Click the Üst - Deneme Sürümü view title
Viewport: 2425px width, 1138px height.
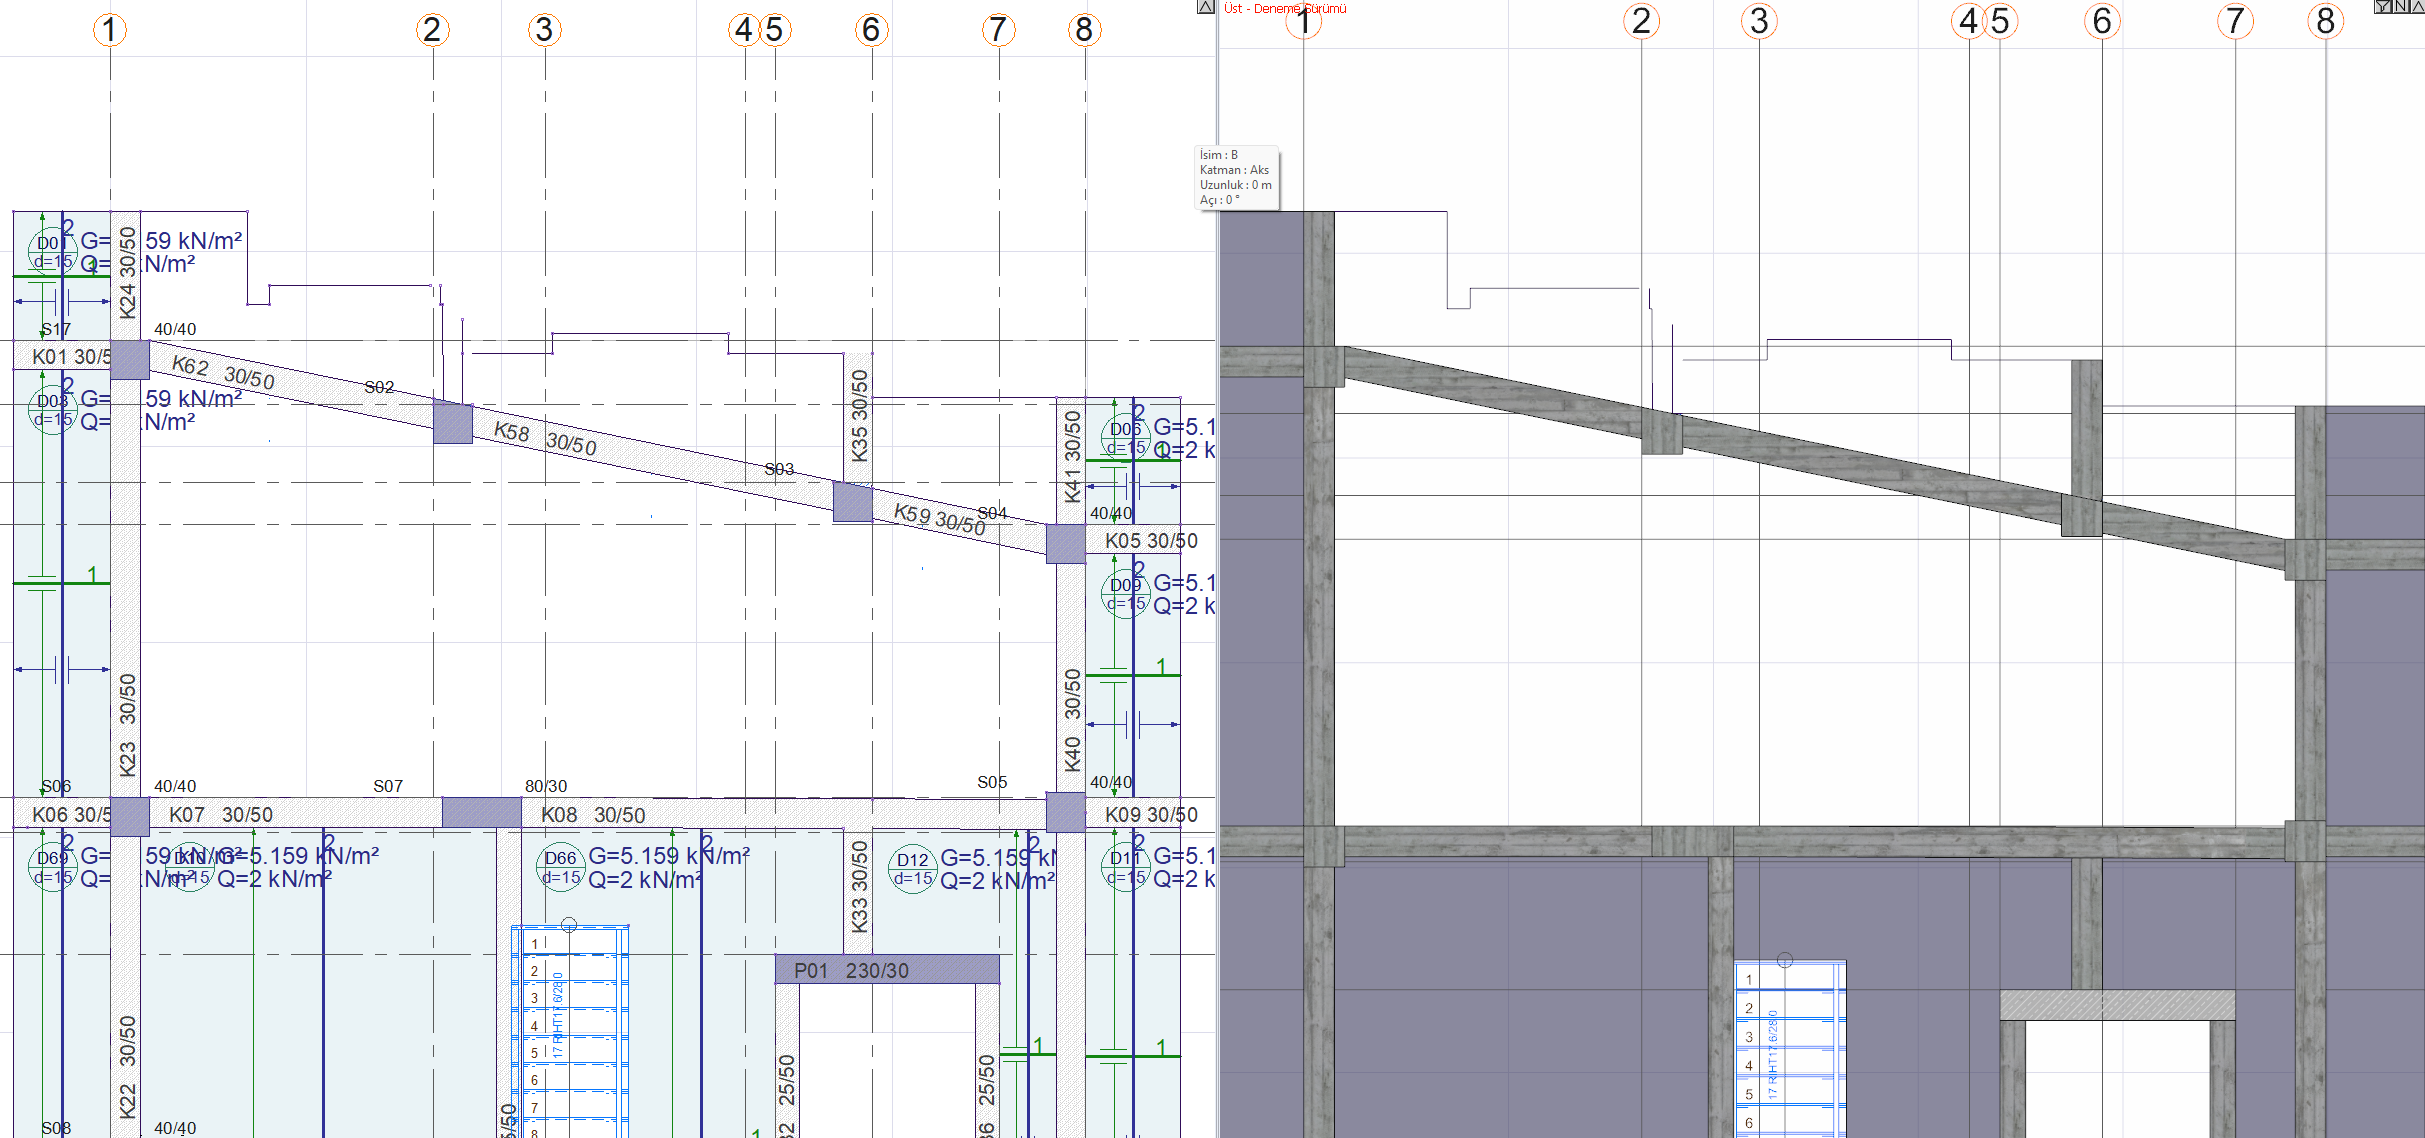tap(1285, 9)
